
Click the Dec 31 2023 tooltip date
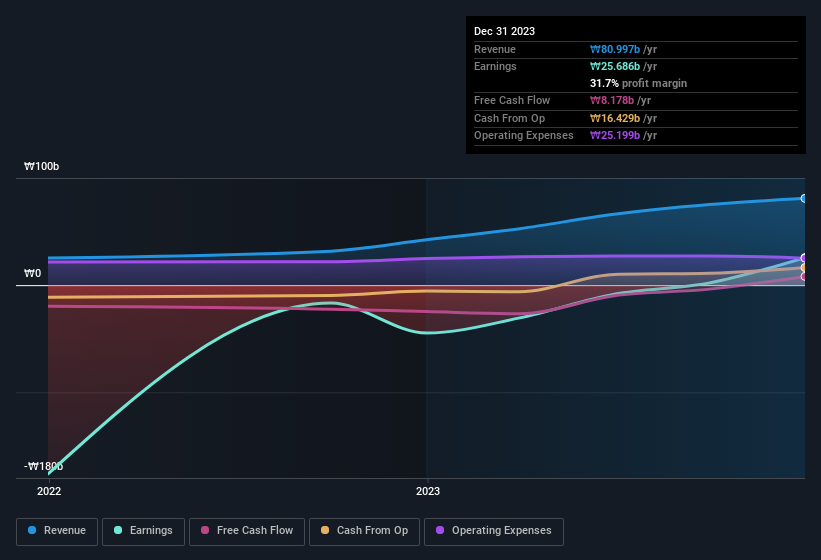[x=504, y=31]
